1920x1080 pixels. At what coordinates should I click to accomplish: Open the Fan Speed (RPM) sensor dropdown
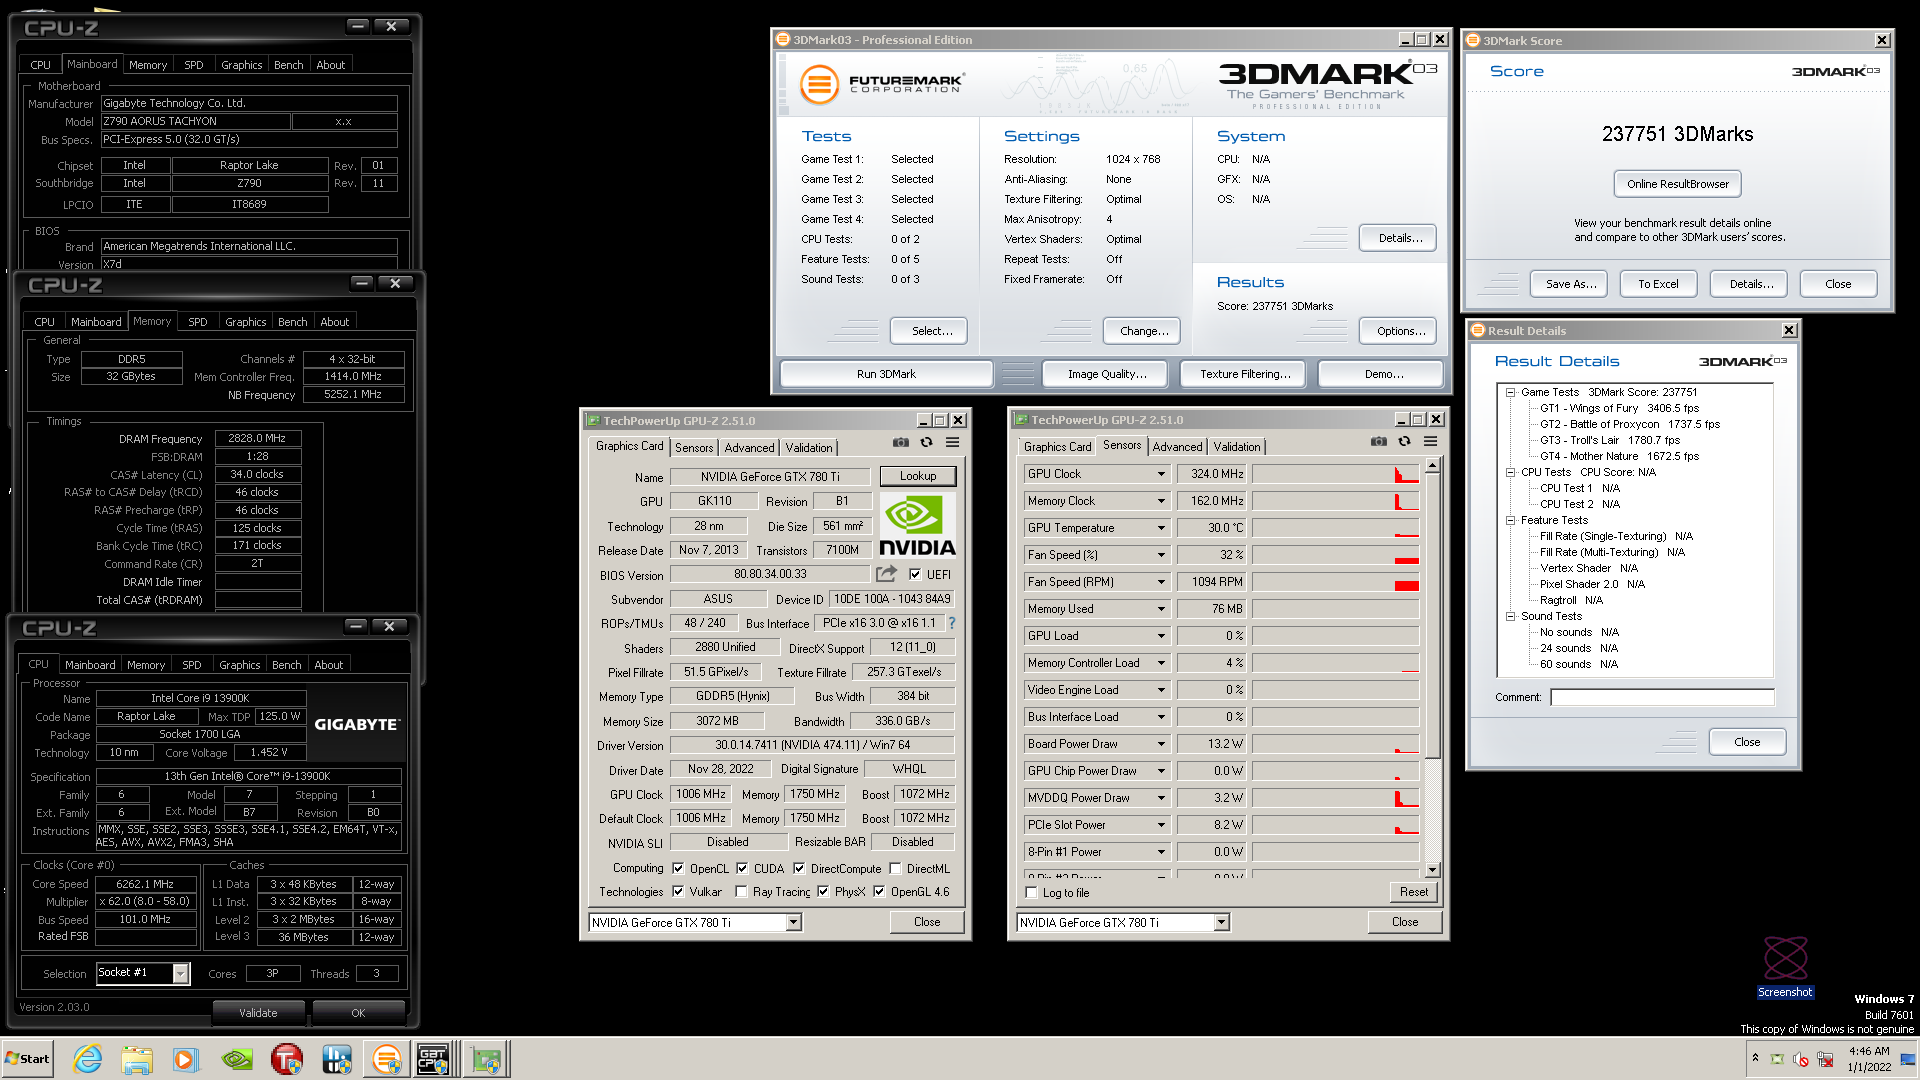1161,582
